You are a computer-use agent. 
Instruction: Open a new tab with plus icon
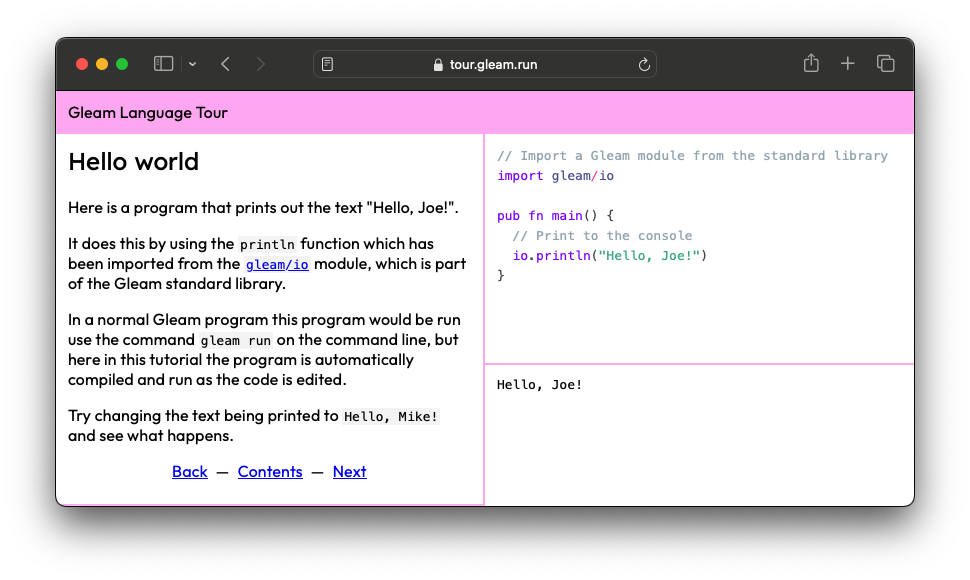pyautogui.click(x=848, y=63)
